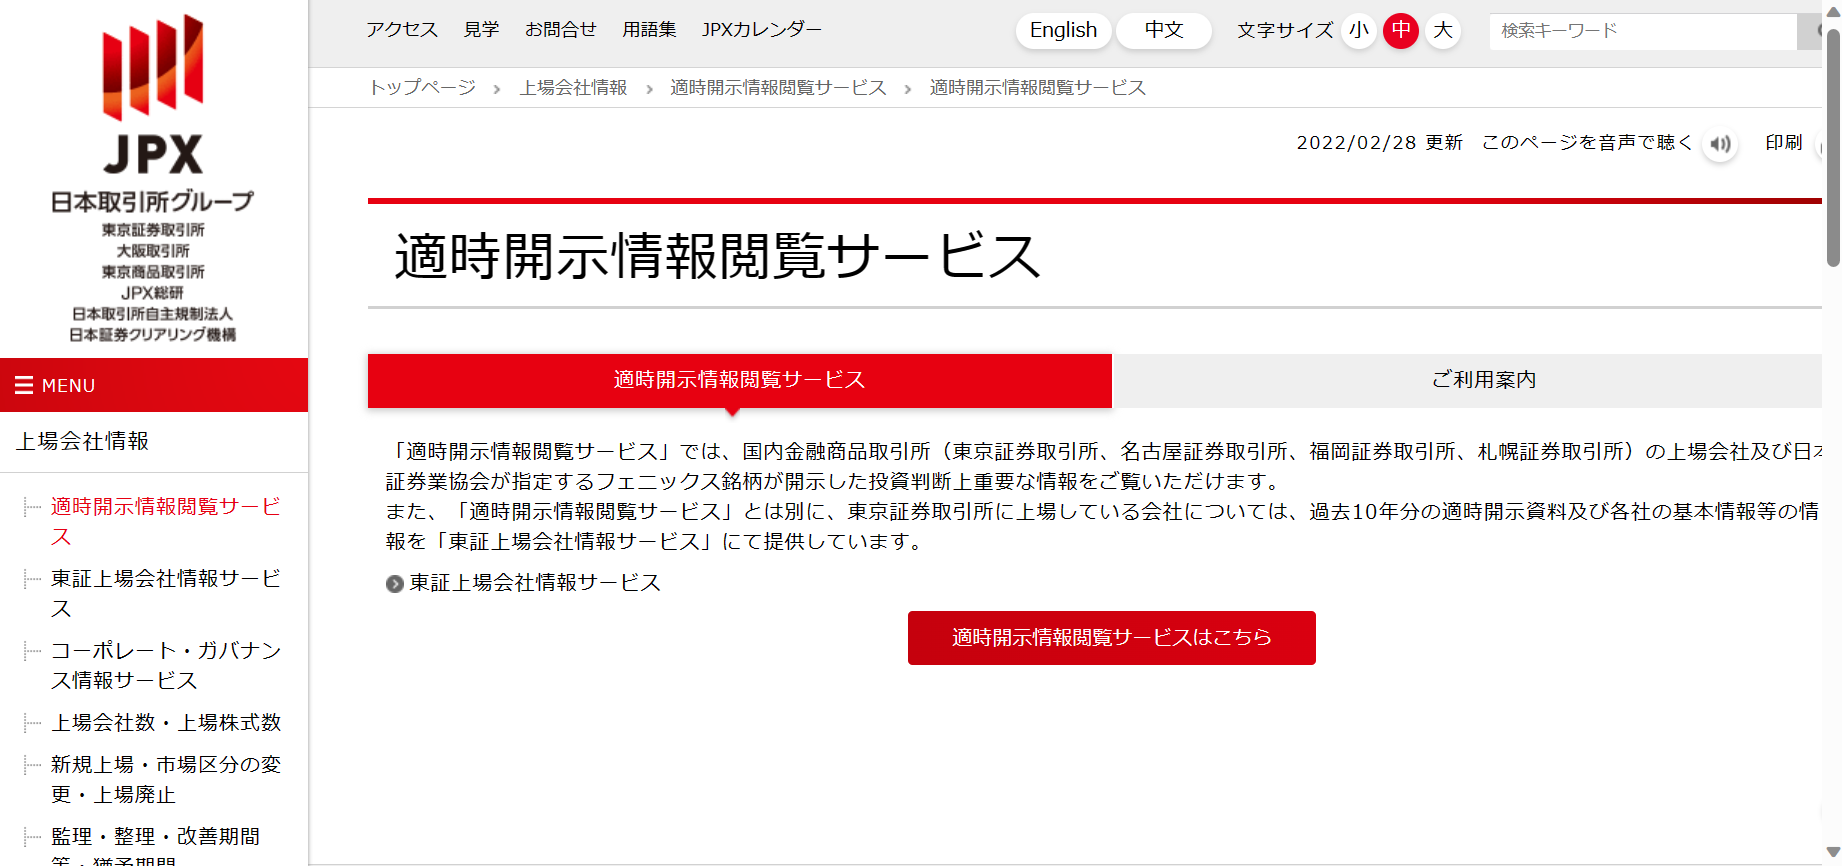Open the 用語集 page
The height and width of the screenshot is (866, 1842).
click(x=649, y=30)
